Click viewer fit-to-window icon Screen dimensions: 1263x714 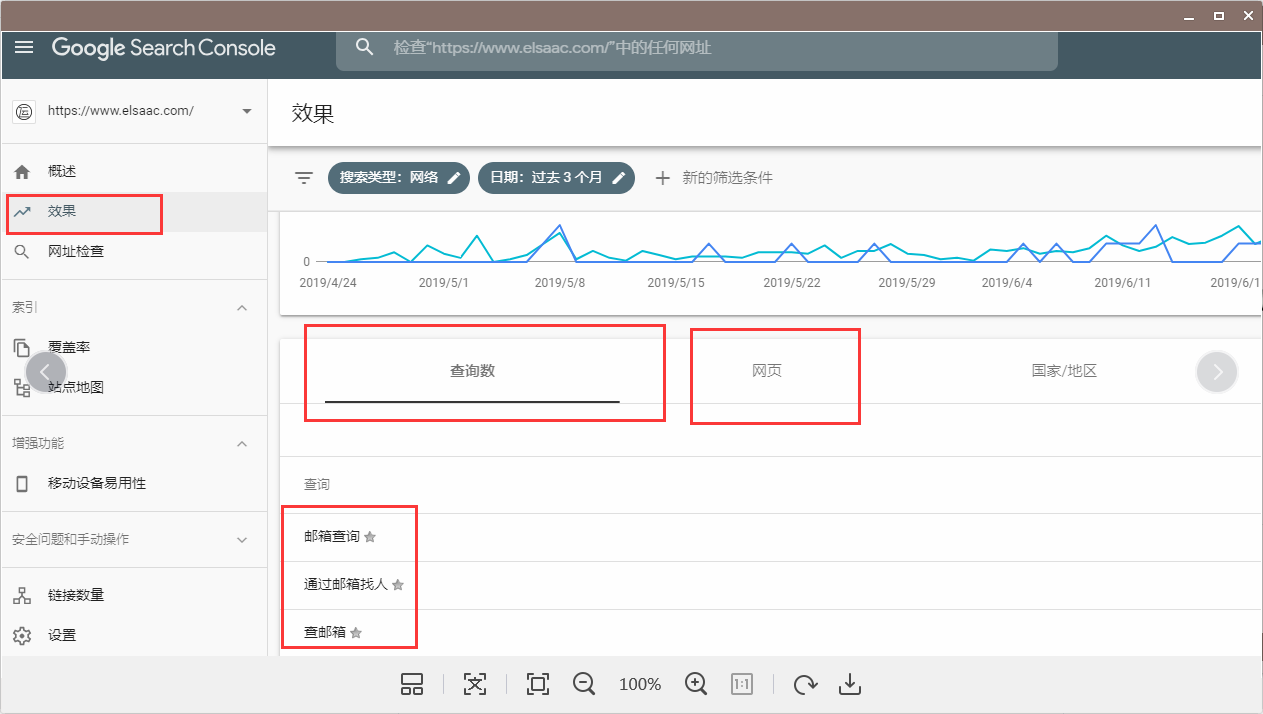click(475, 684)
